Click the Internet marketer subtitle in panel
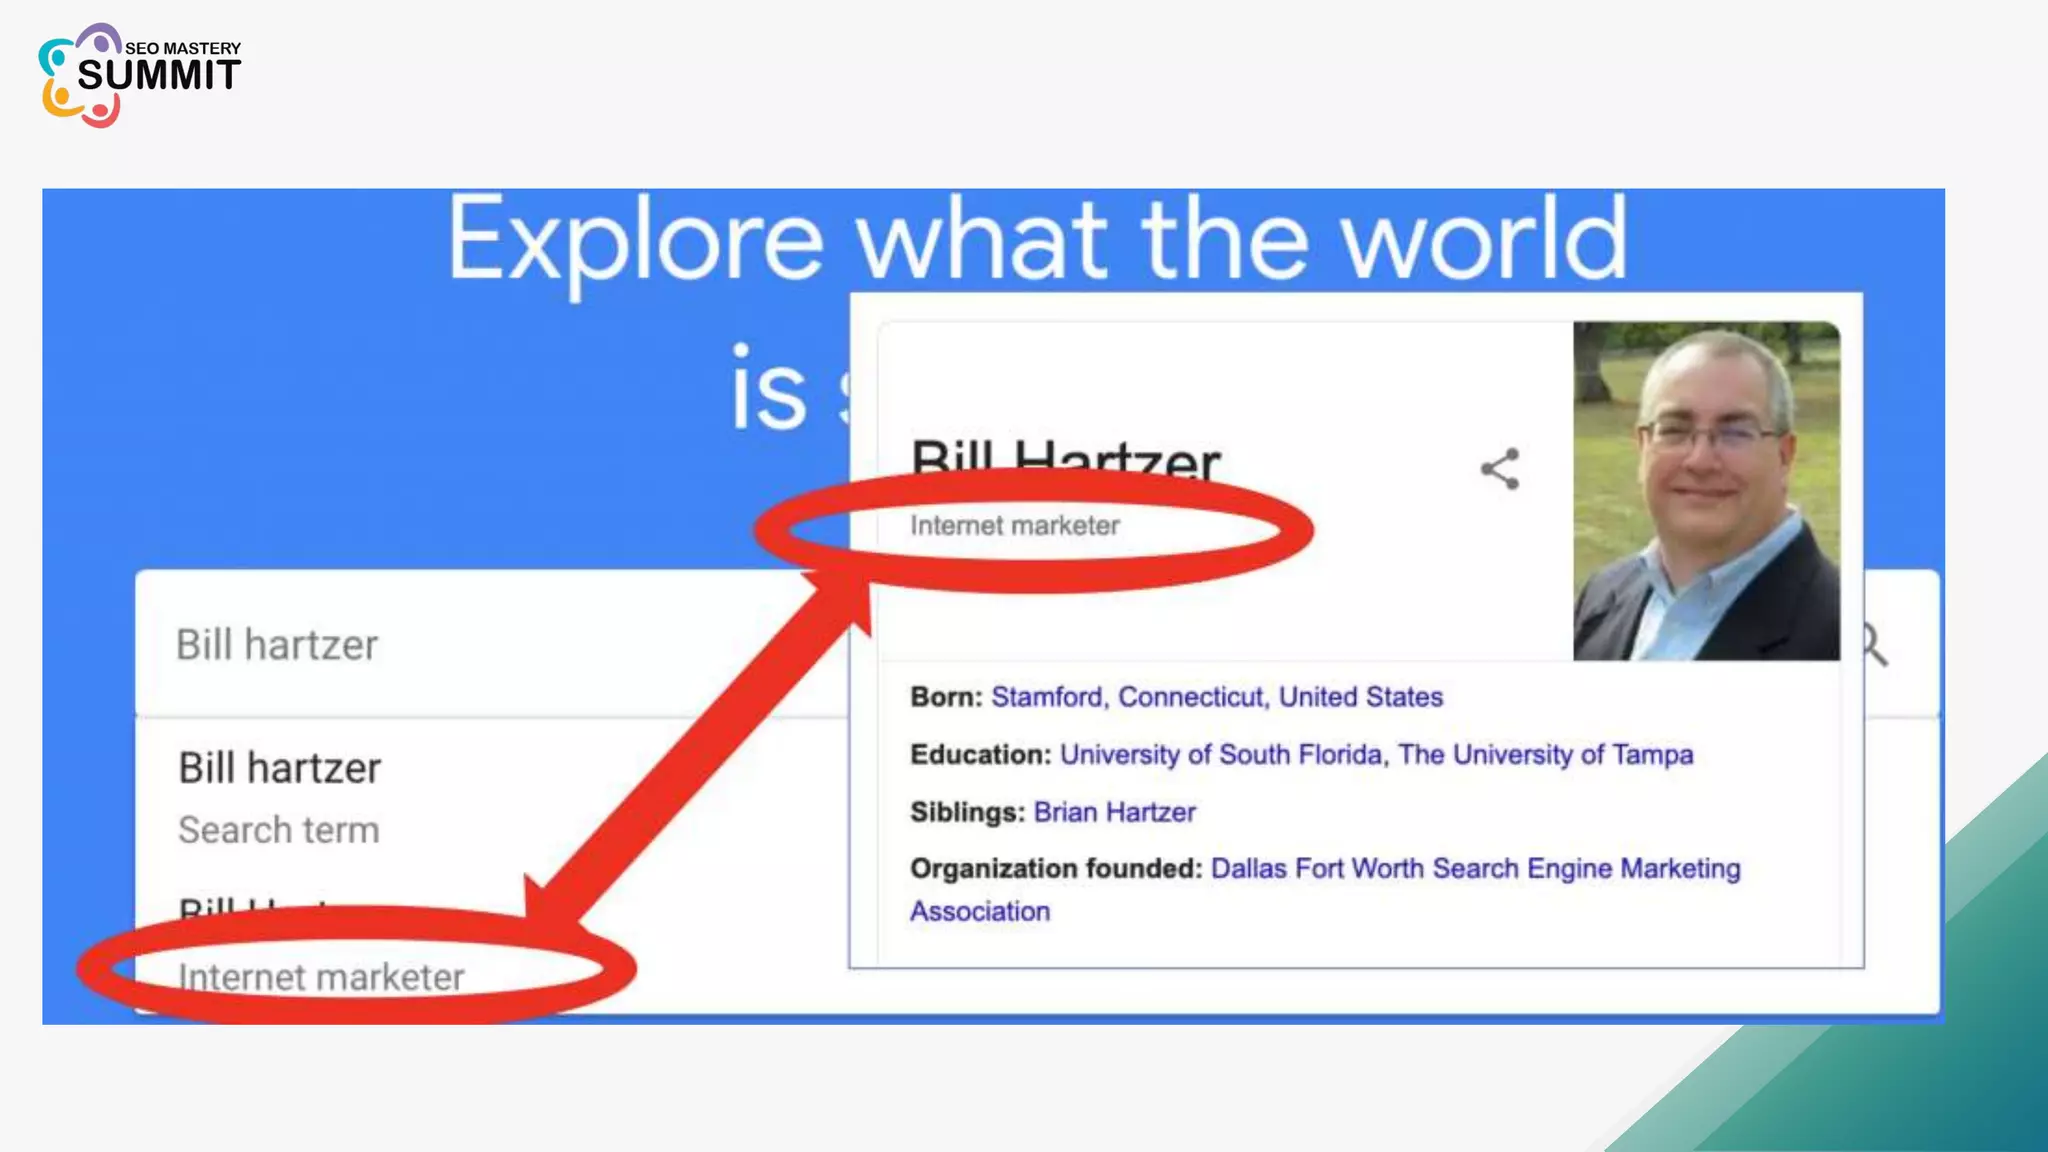2048x1152 pixels. tap(1014, 526)
